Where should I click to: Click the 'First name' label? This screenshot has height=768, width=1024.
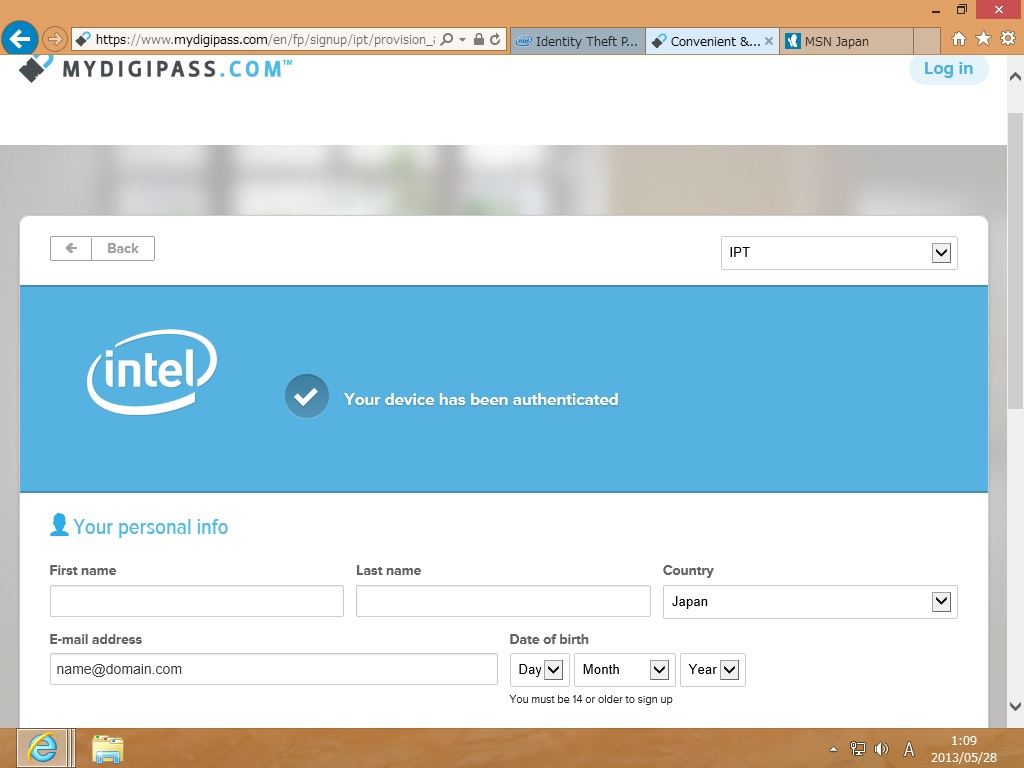click(x=83, y=570)
